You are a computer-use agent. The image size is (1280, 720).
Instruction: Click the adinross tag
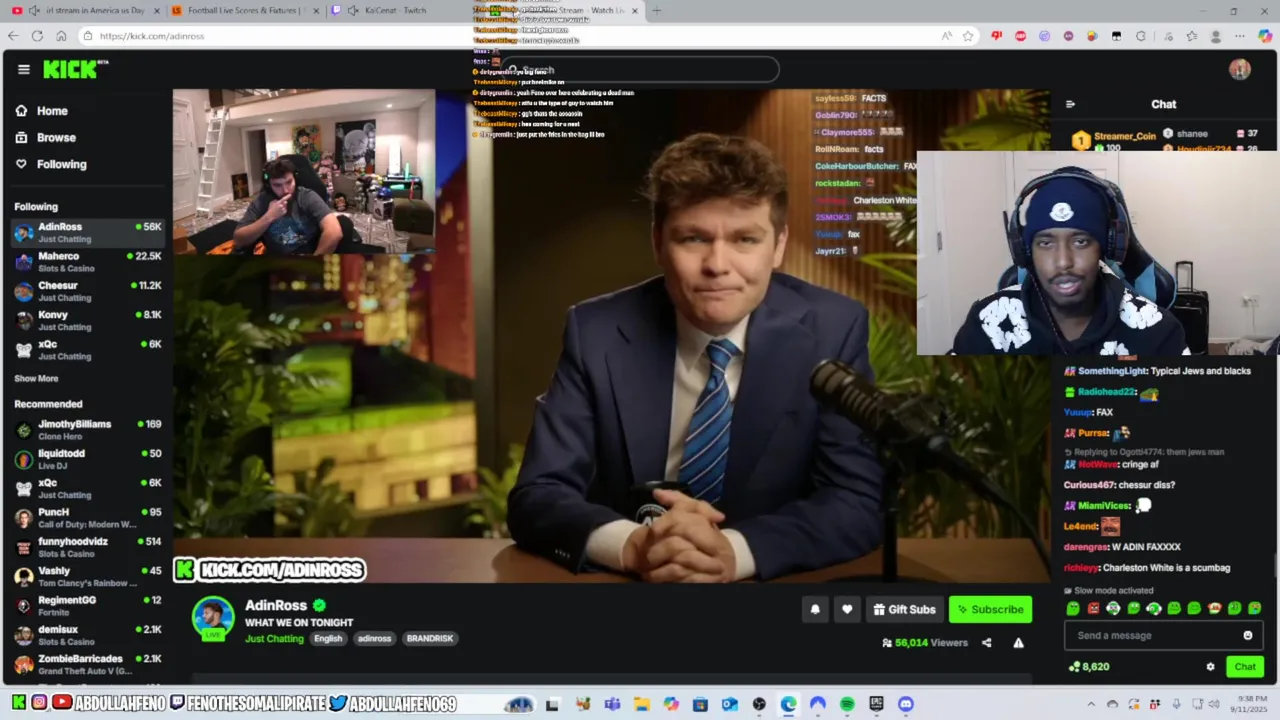coord(375,638)
